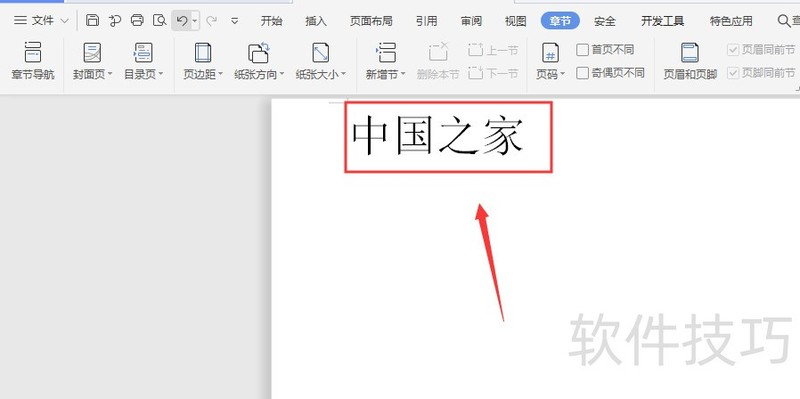Open Print Preview icon
The image size is (800, 399).
pos(160,20)
